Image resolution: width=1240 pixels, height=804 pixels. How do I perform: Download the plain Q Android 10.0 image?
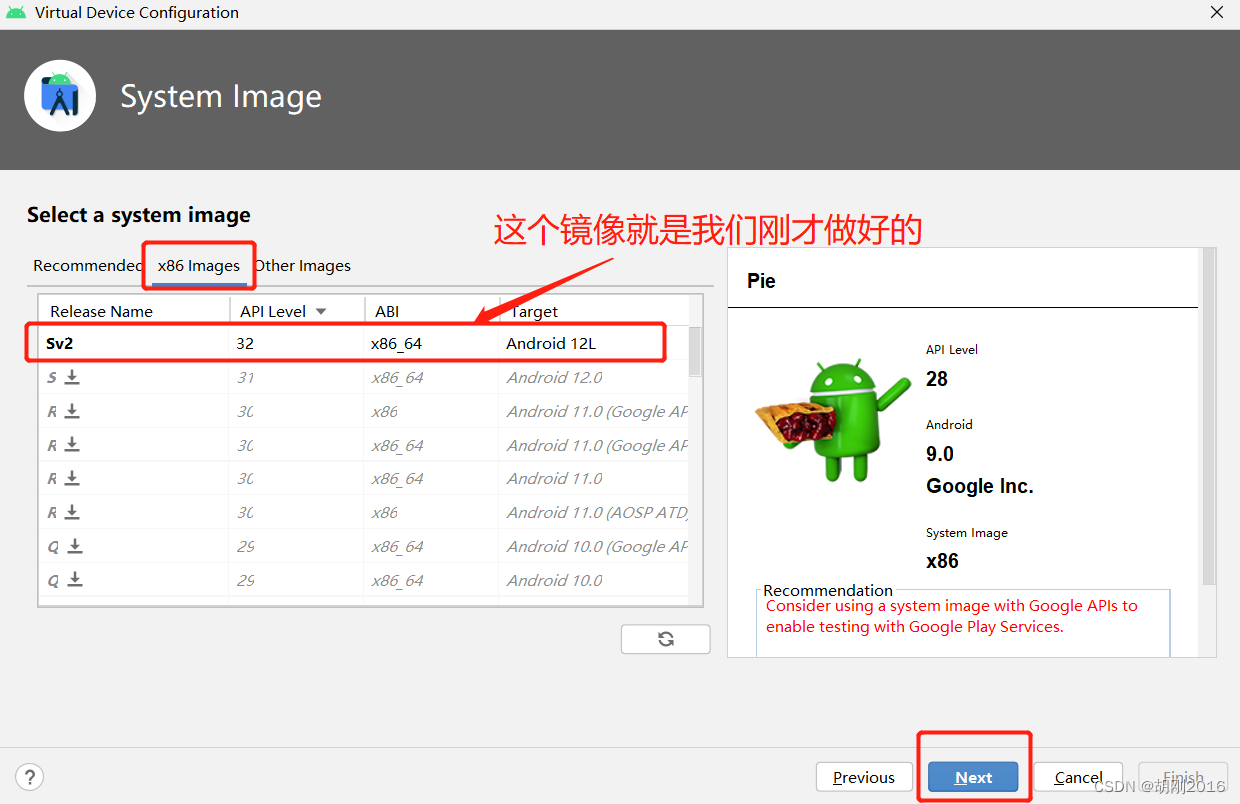click(74, 580)
